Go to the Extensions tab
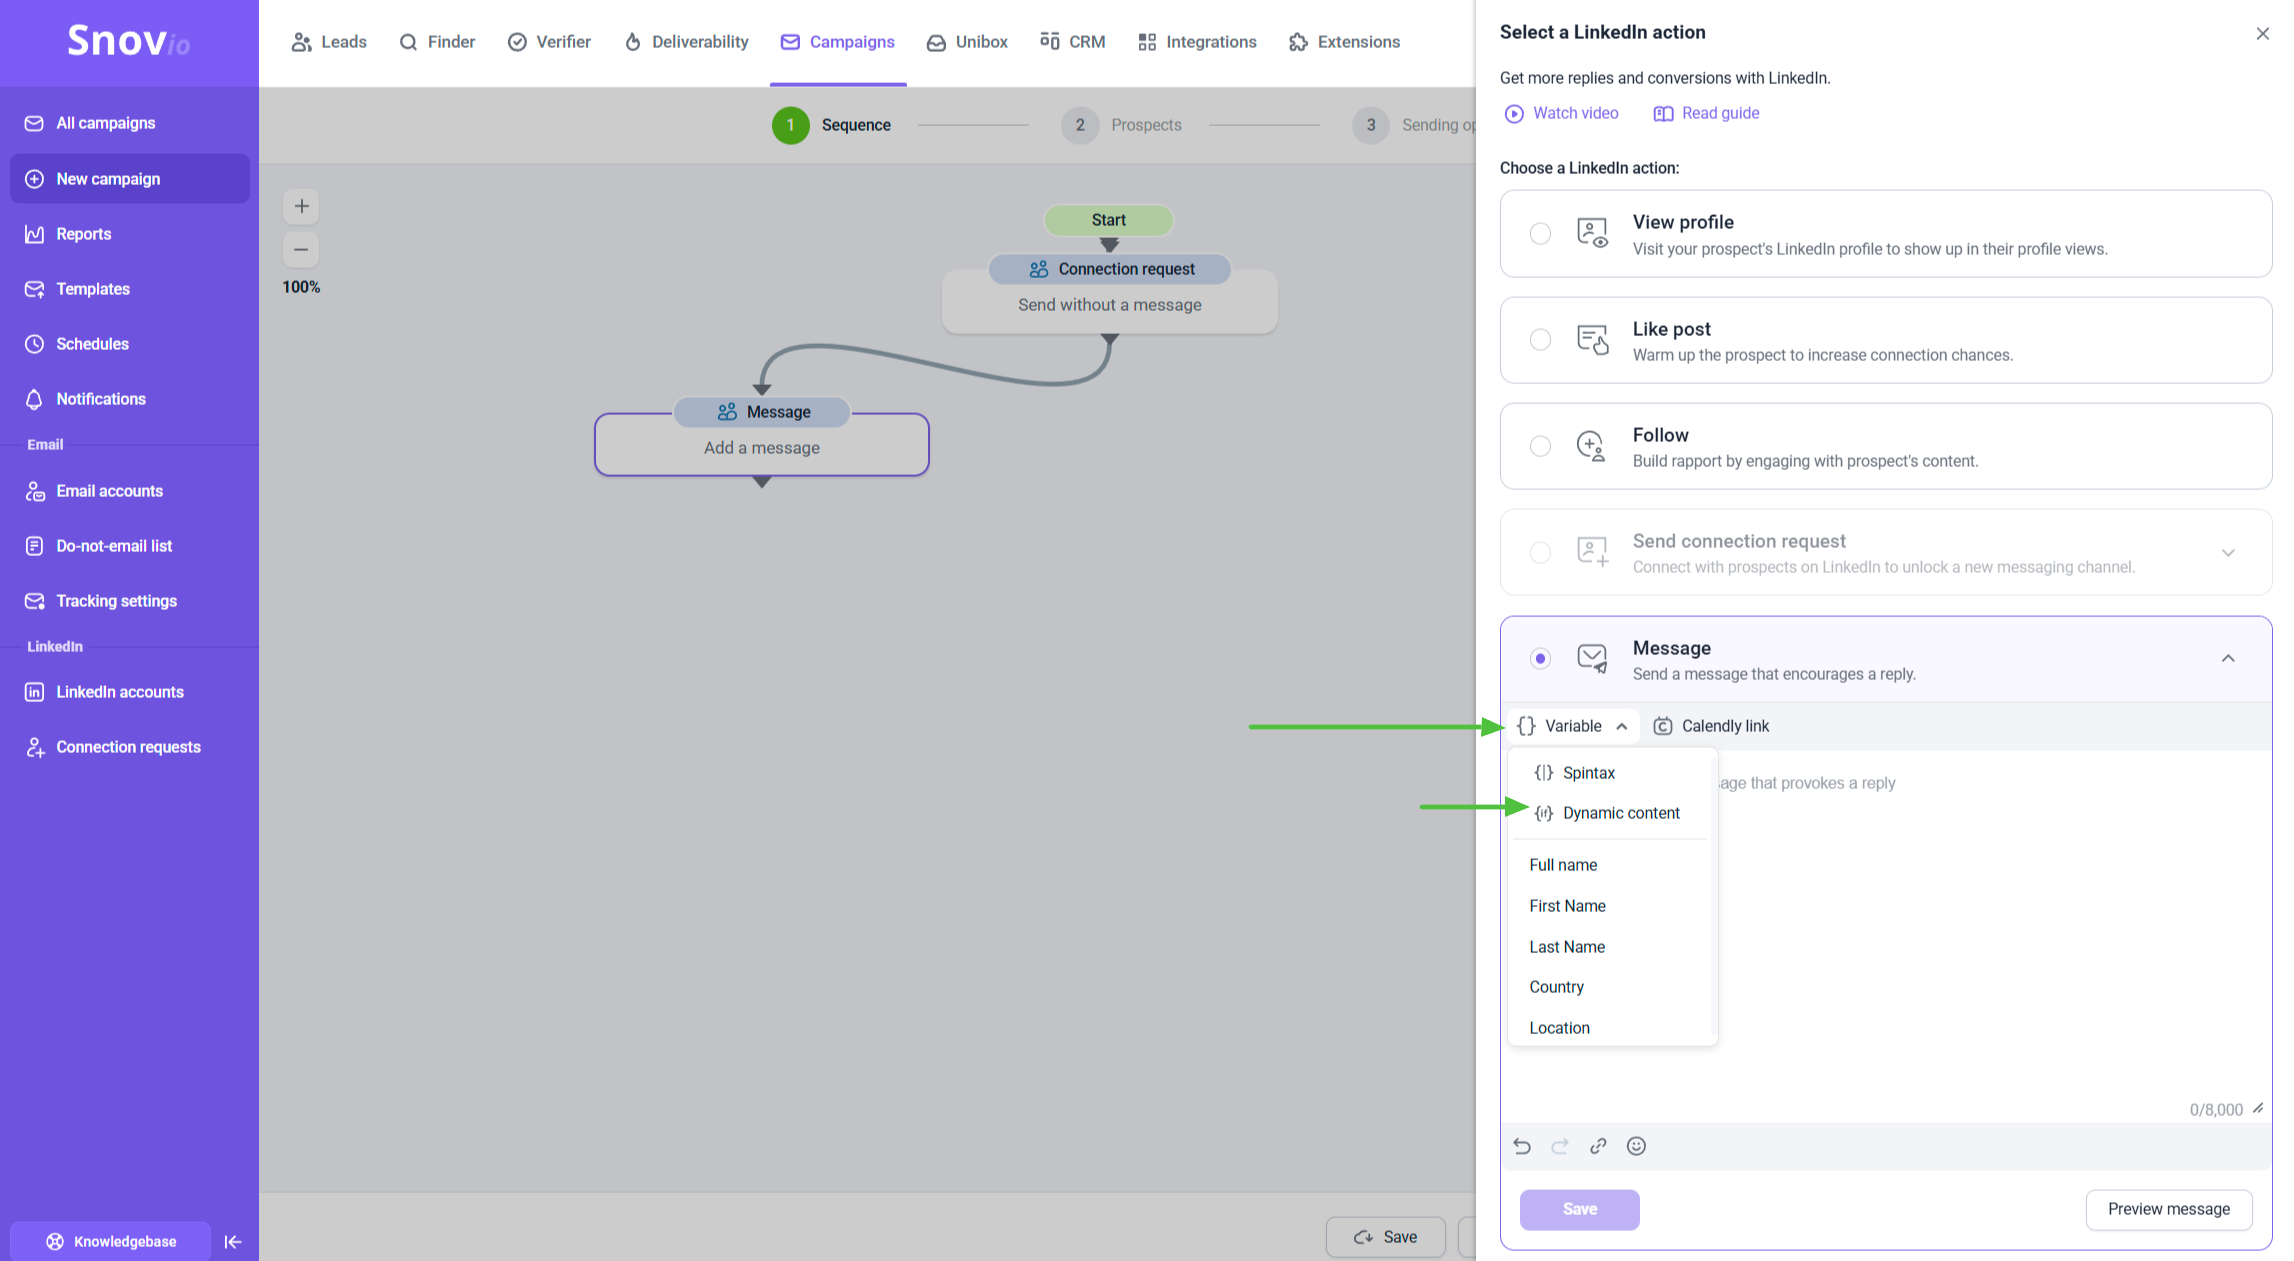Screen dimensions: 2294x1261 click(x=1345, y=42)
